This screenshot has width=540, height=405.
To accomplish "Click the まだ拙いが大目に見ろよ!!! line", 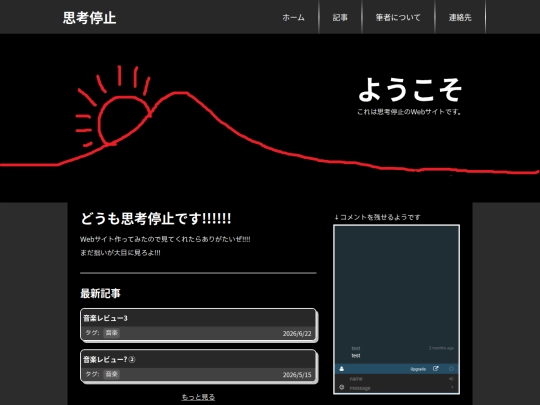I will click(120, 253).
